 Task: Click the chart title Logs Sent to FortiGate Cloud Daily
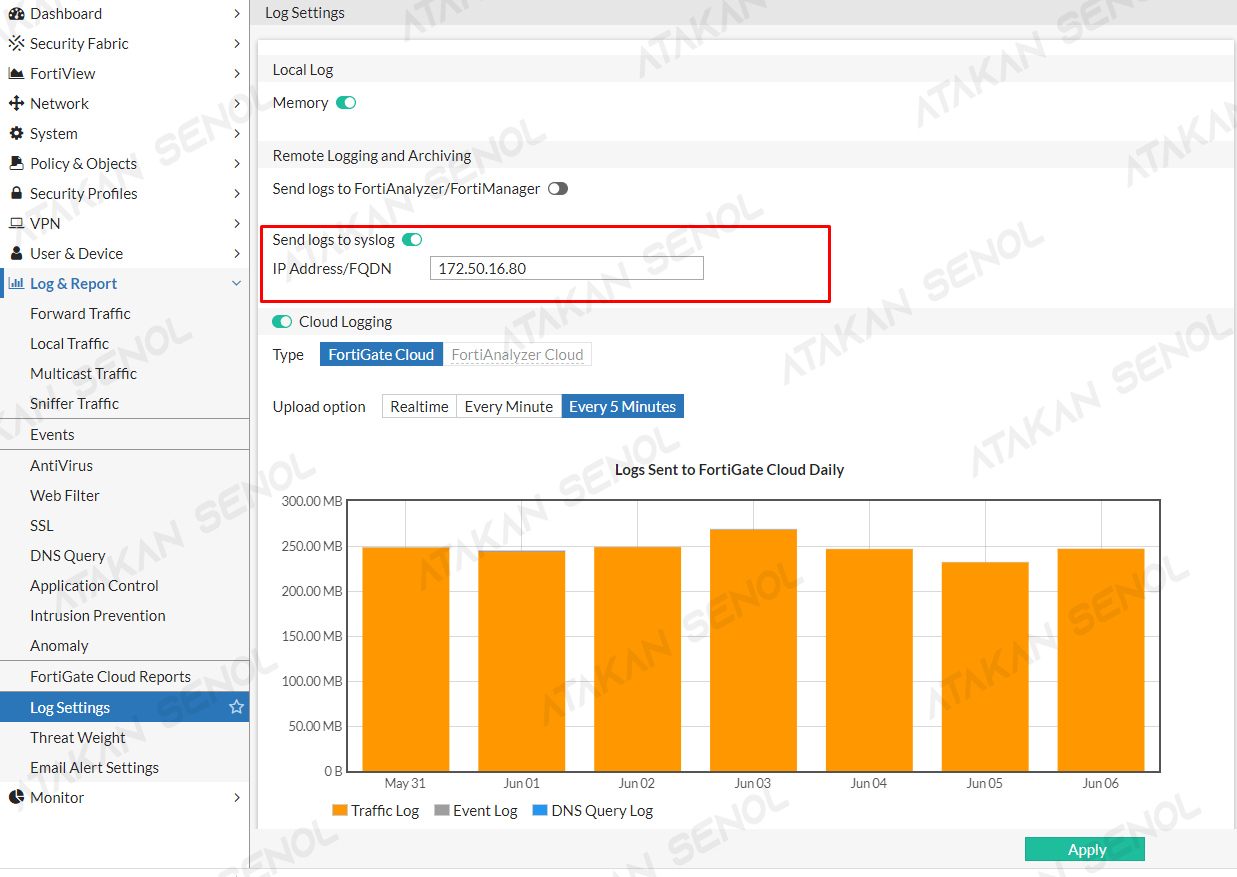730,470
